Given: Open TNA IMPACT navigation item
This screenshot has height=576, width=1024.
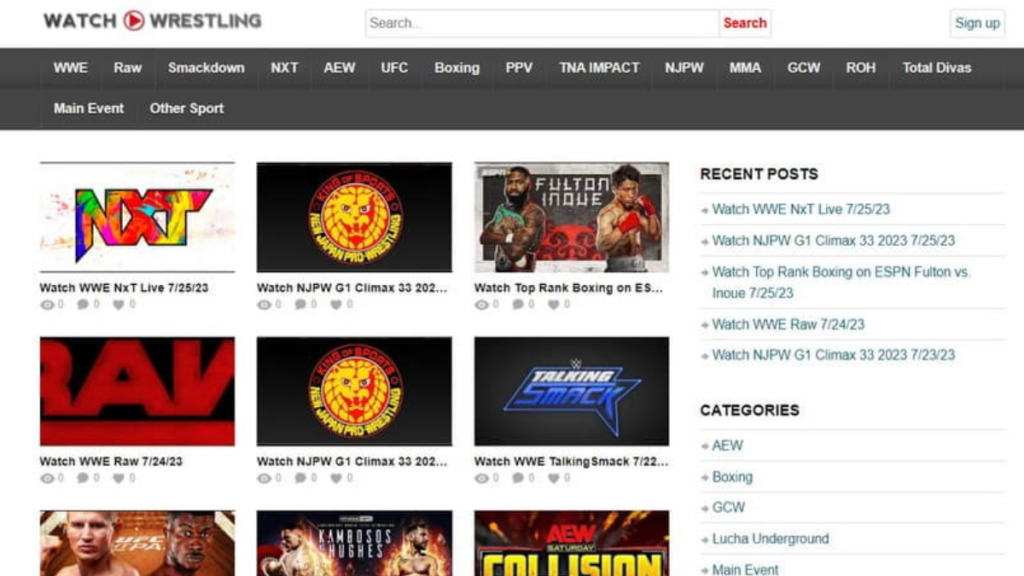Looking at the screenshot, I should click(x=599, y=68).
